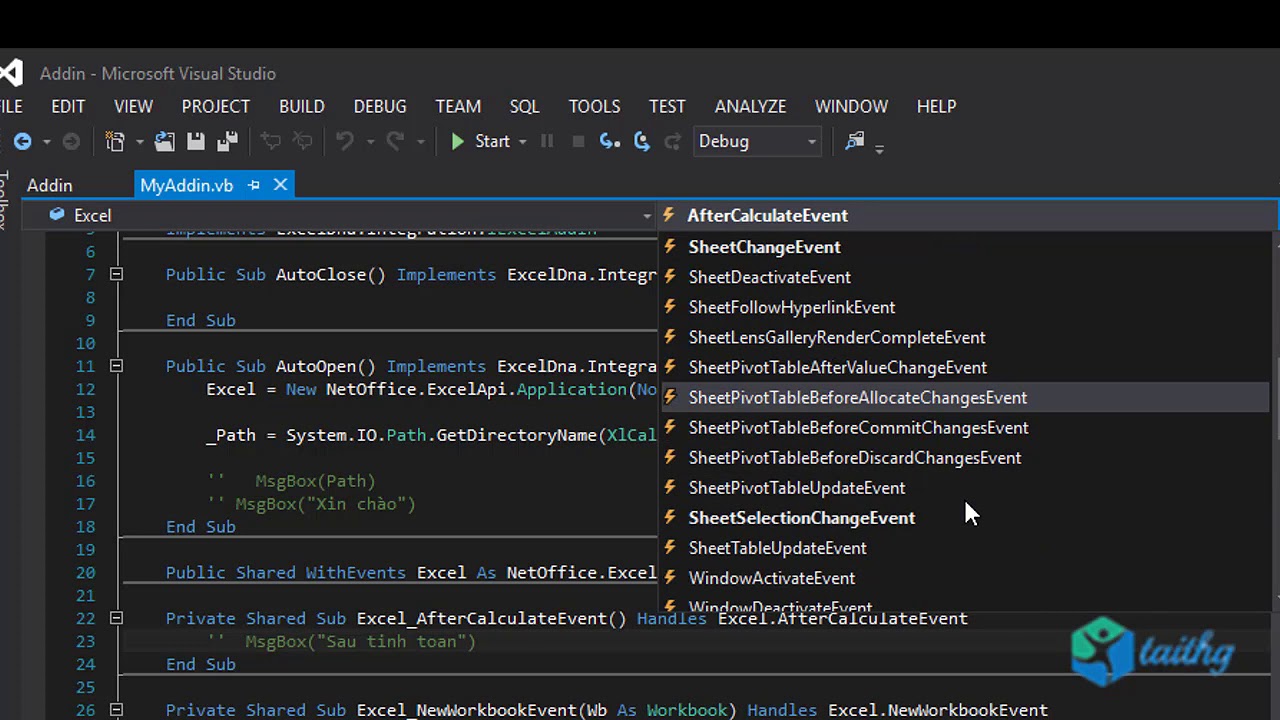Screen dimensions: 1280x720
Task: Open the TEAM menu
Action: pos(458,106)
